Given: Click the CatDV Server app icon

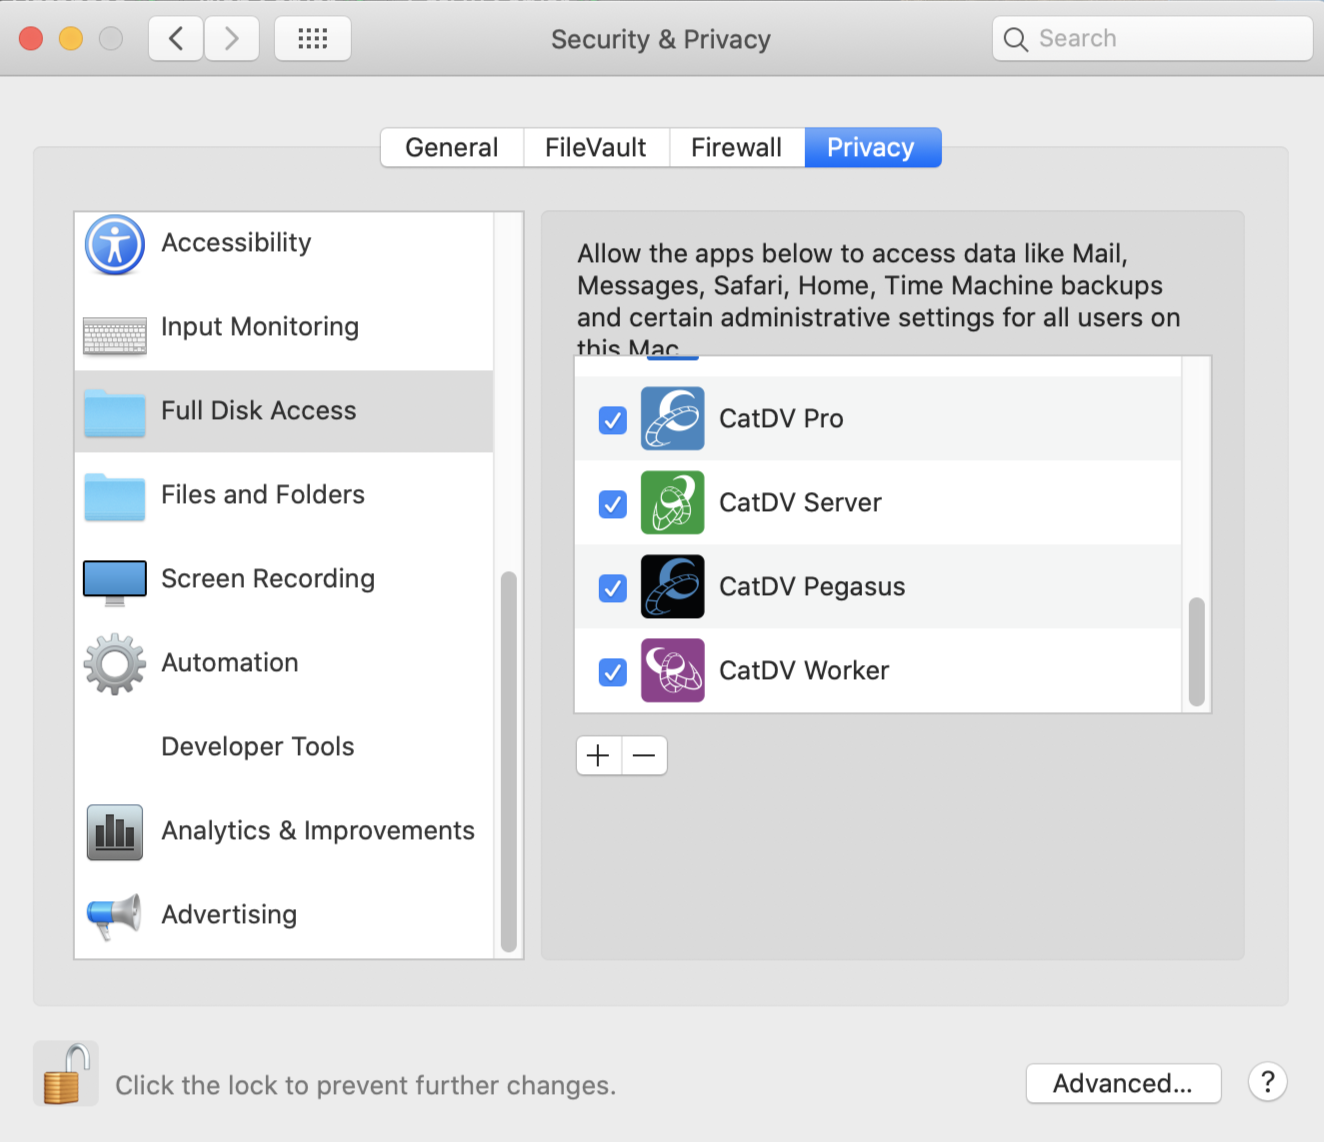Looking at the screenshot, I should coord(672,502).
